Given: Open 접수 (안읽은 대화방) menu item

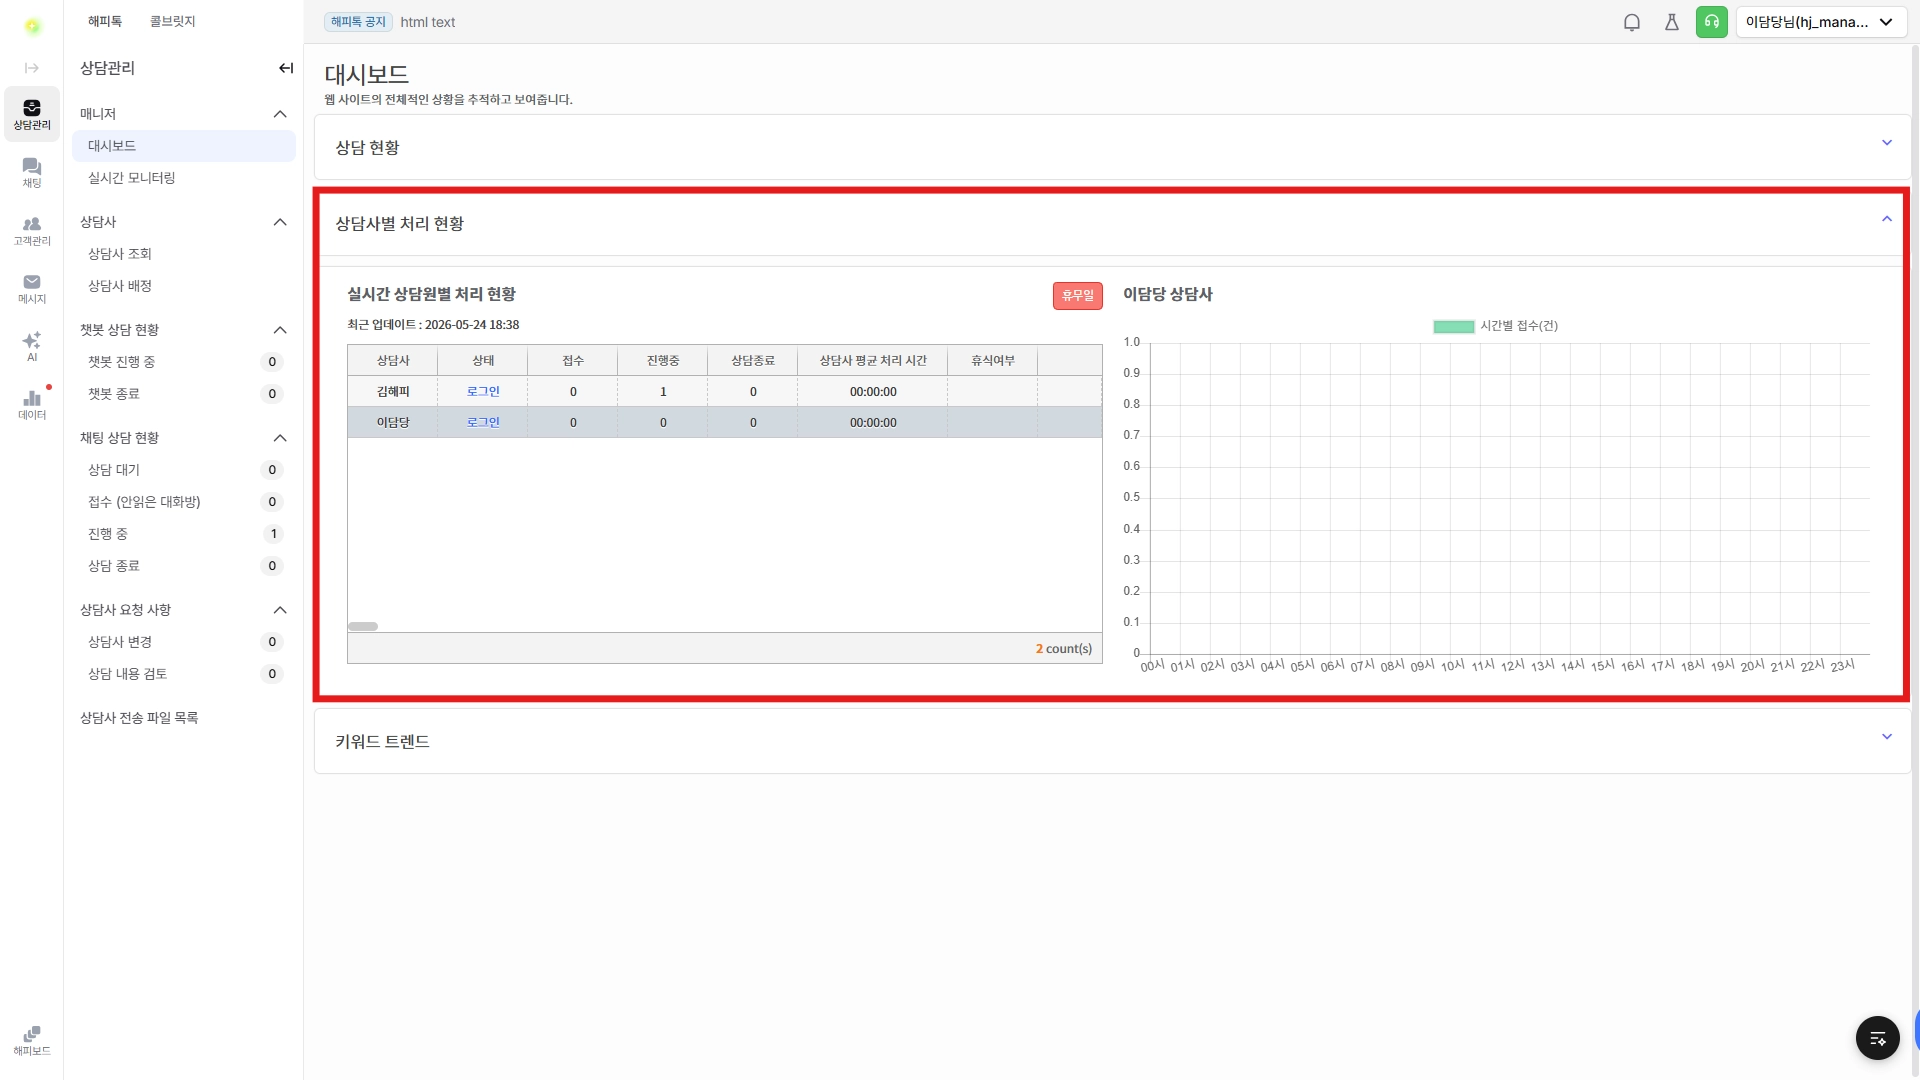Looking at the screenshot, I should (184, 502).
